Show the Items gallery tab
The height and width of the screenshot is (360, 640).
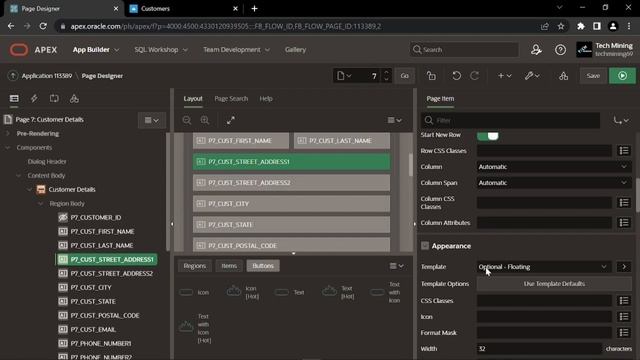(x=229, y=266)
